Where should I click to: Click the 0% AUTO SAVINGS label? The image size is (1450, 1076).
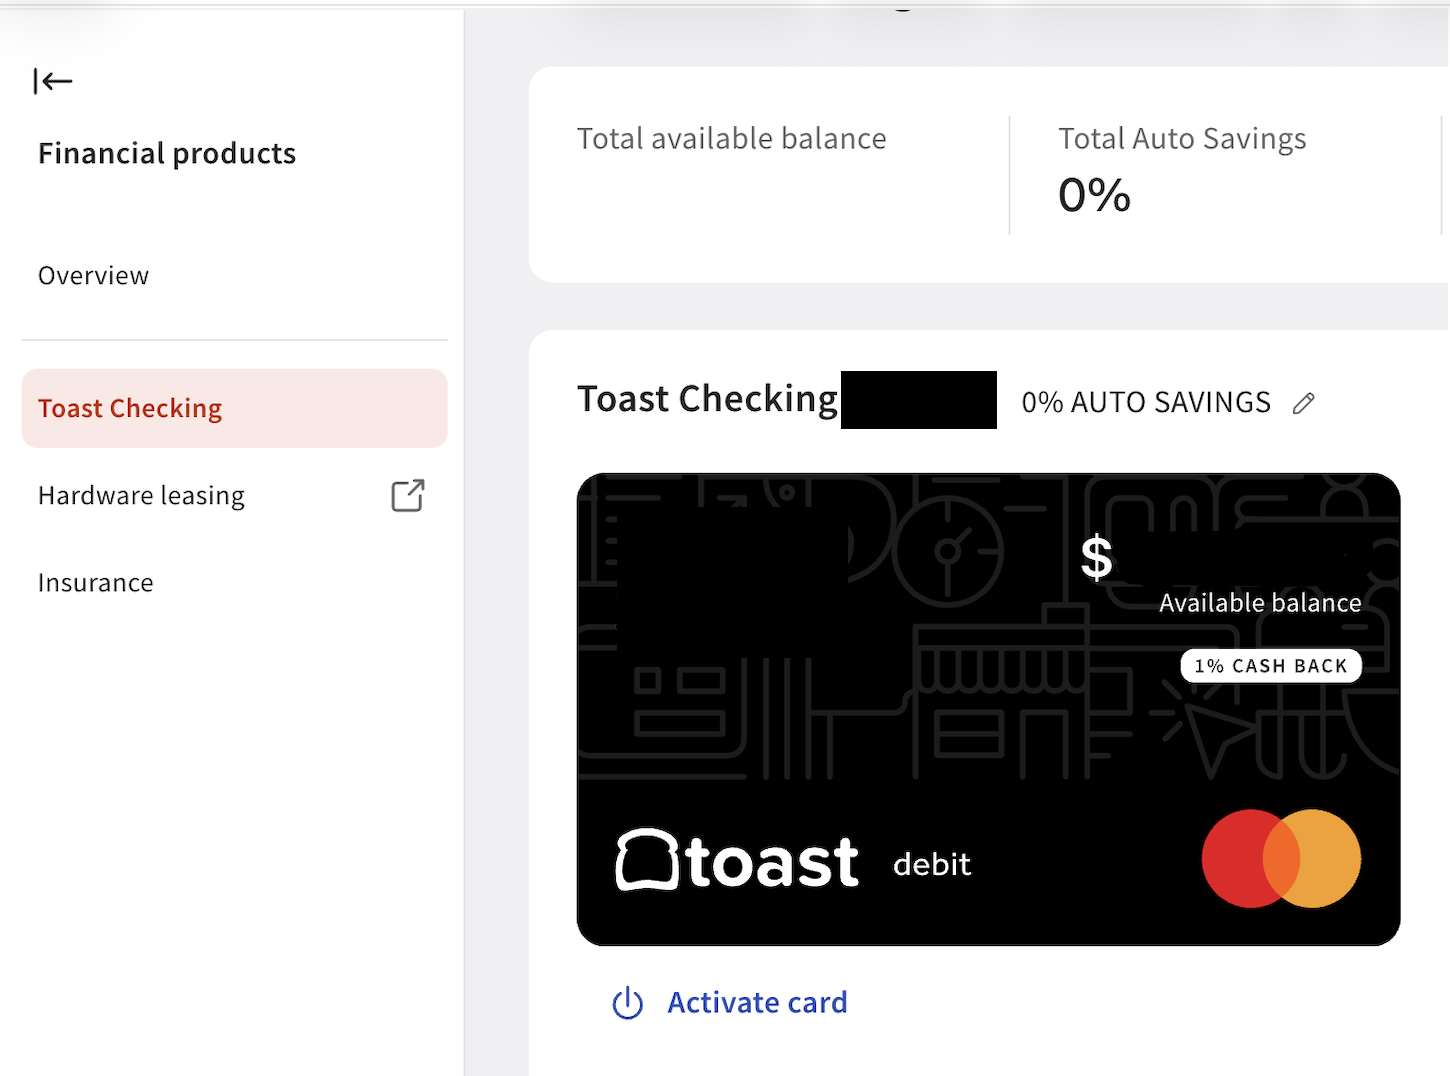point(1145,403)
